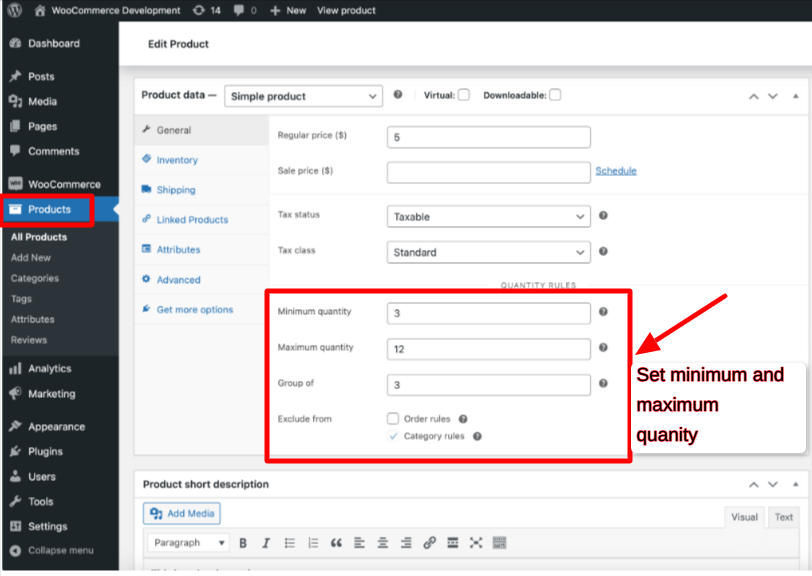Open the Tax class Standard dropdown

coord(488,252)
